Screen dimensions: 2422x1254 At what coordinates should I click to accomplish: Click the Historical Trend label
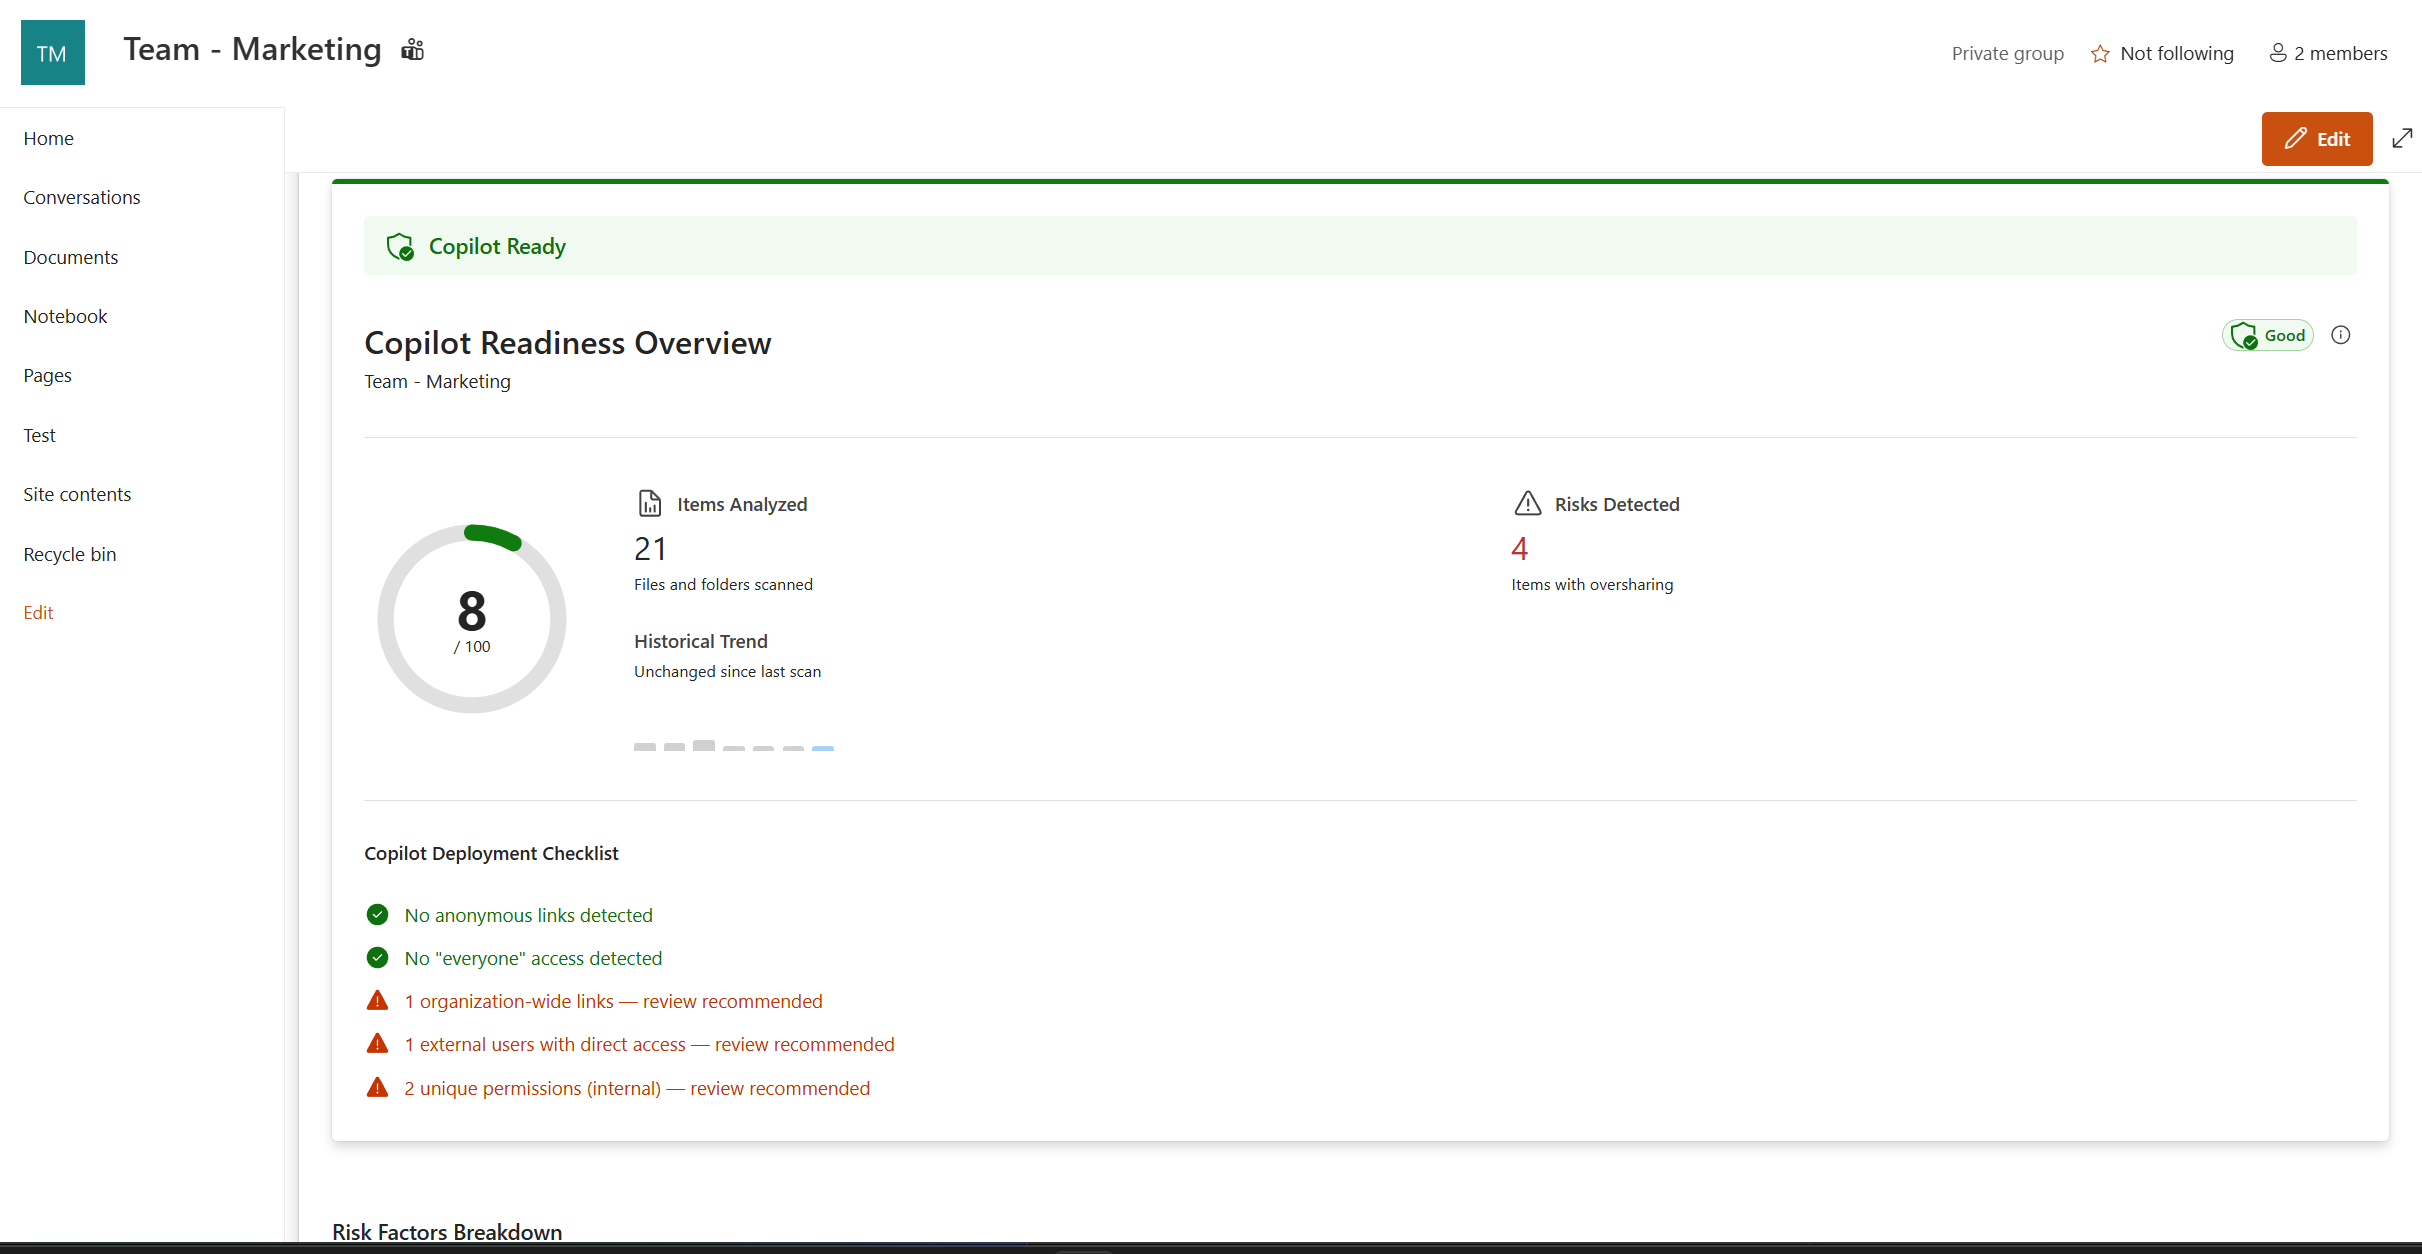tap(701, 641)
